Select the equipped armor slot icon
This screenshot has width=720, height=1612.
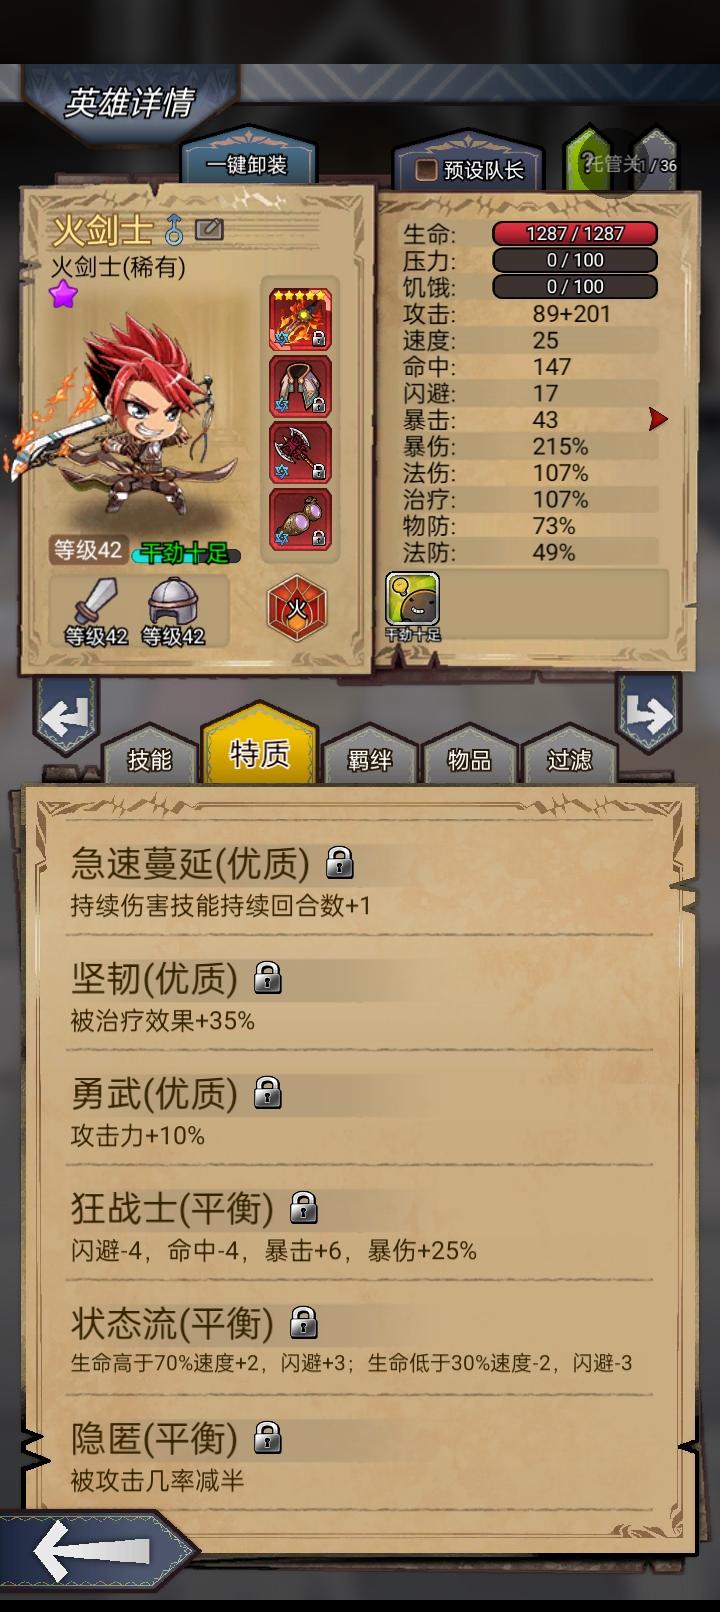tap(300, 386)
